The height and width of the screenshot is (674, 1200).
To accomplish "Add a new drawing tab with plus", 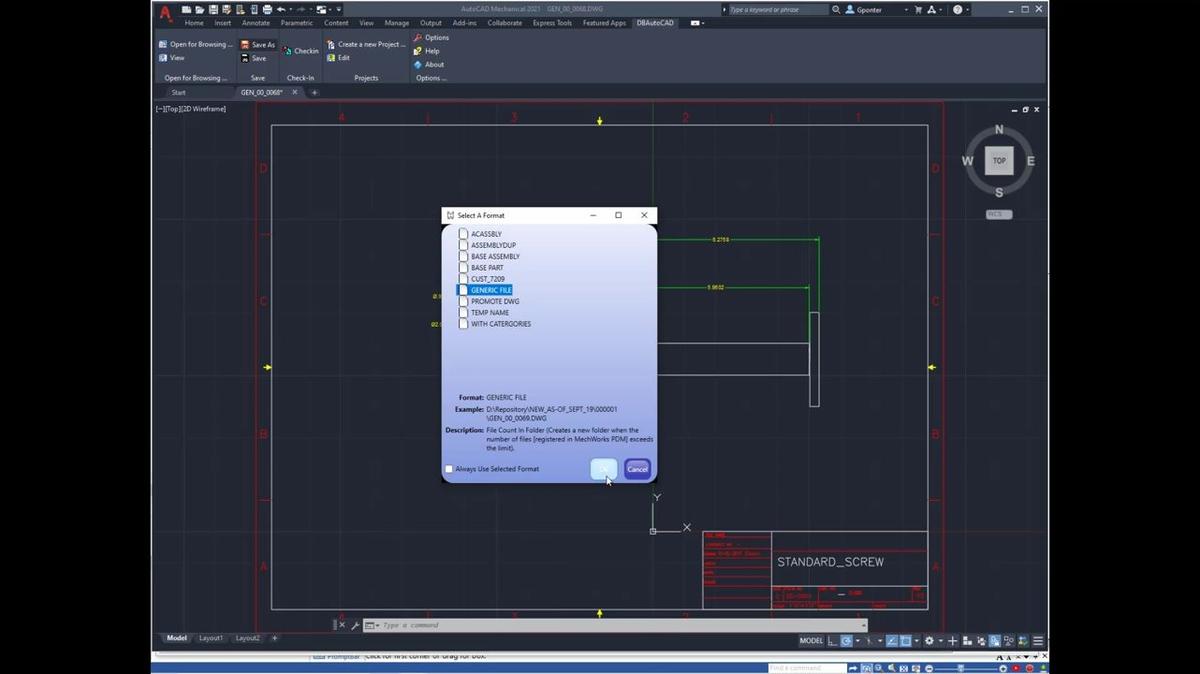I will [x=314, y=92].
